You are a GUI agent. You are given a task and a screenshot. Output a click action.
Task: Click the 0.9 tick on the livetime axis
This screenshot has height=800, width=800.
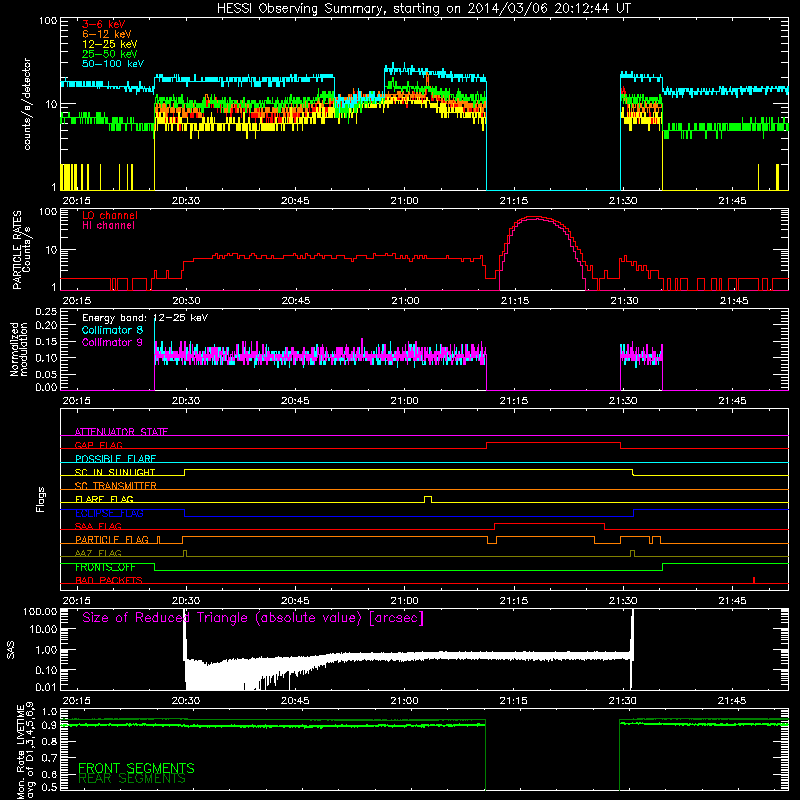(49, 726)
